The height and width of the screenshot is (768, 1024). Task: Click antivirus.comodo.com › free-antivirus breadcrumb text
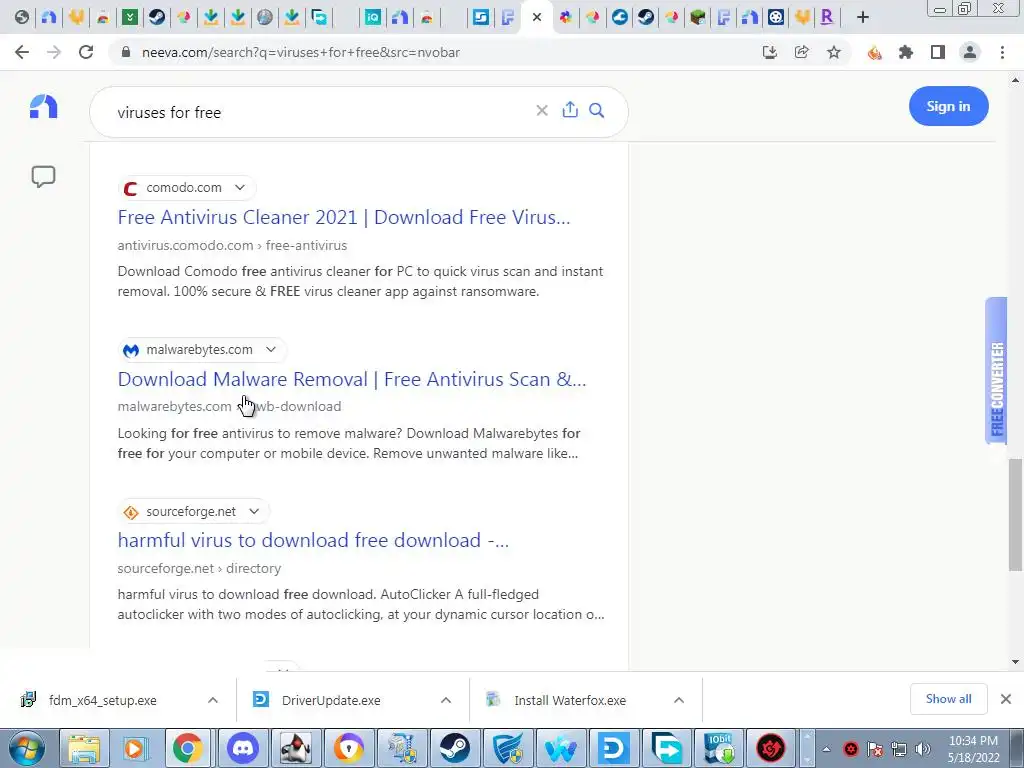click(x=232, y=246)
